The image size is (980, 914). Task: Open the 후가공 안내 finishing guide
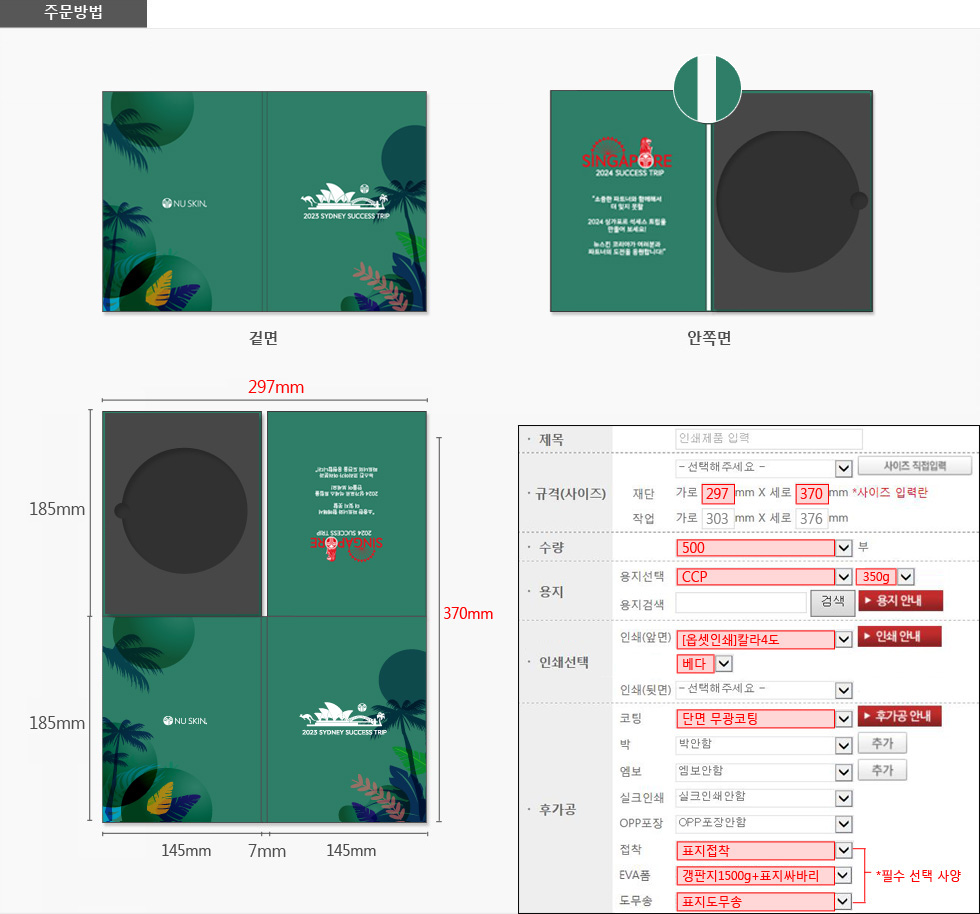pos(899,716)
